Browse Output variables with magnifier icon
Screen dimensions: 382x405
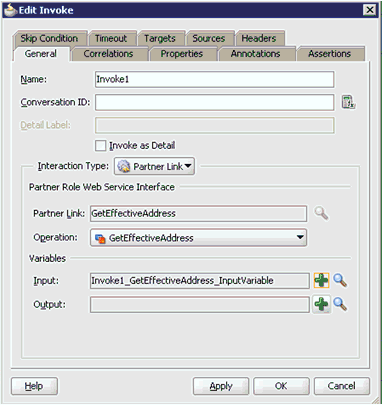[x=340, y=304]
